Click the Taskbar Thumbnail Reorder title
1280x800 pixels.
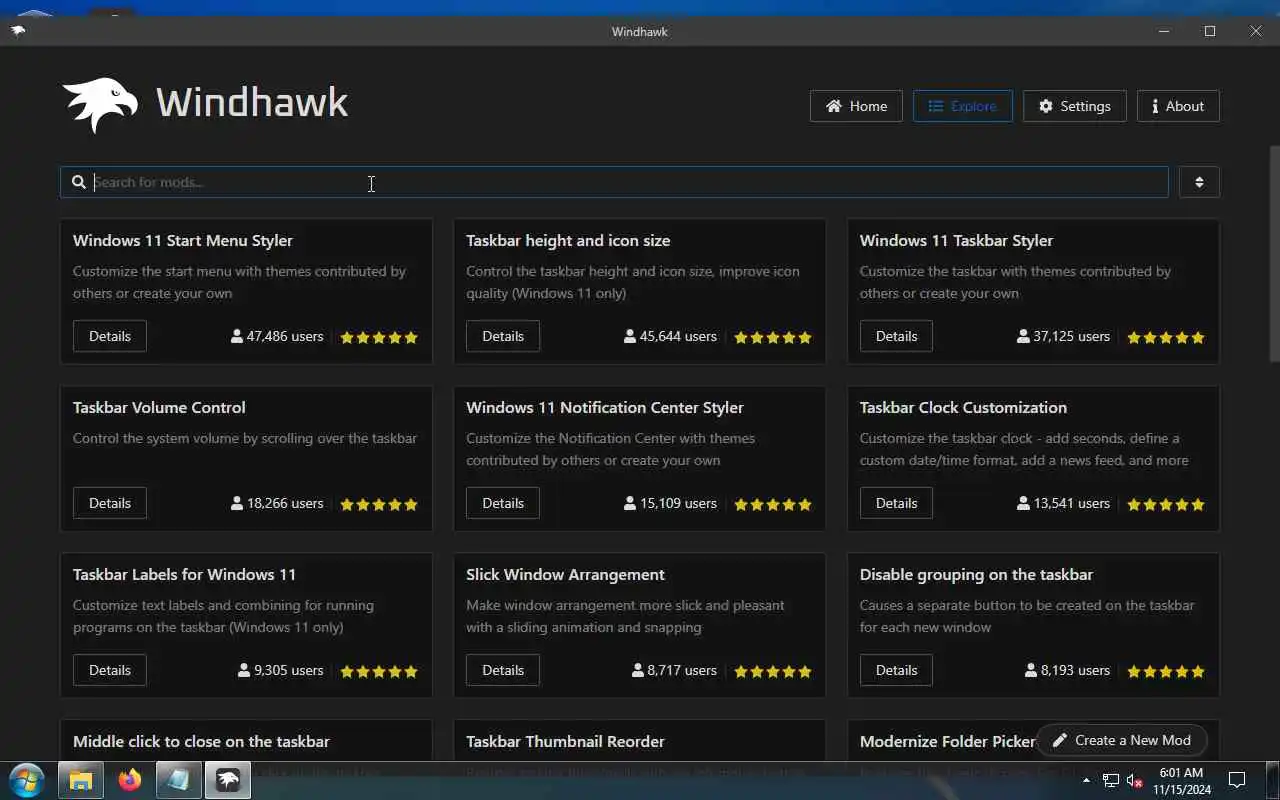(565, 741)
